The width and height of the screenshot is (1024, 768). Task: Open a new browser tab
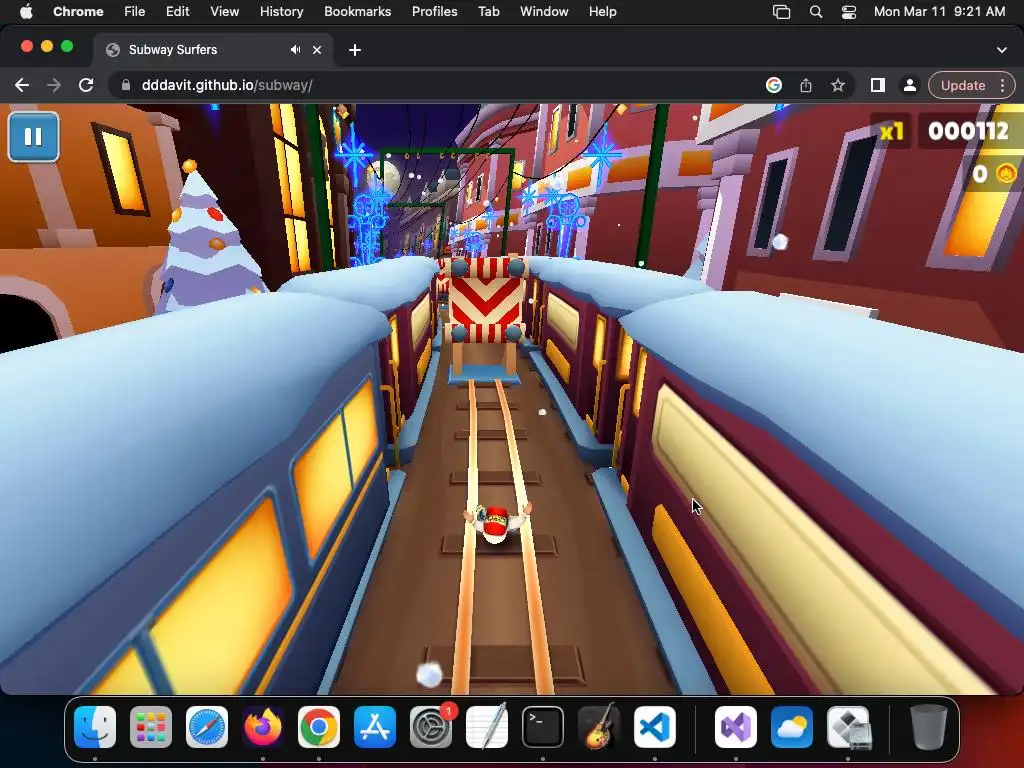pyautogui.click(x=355, y=50)
